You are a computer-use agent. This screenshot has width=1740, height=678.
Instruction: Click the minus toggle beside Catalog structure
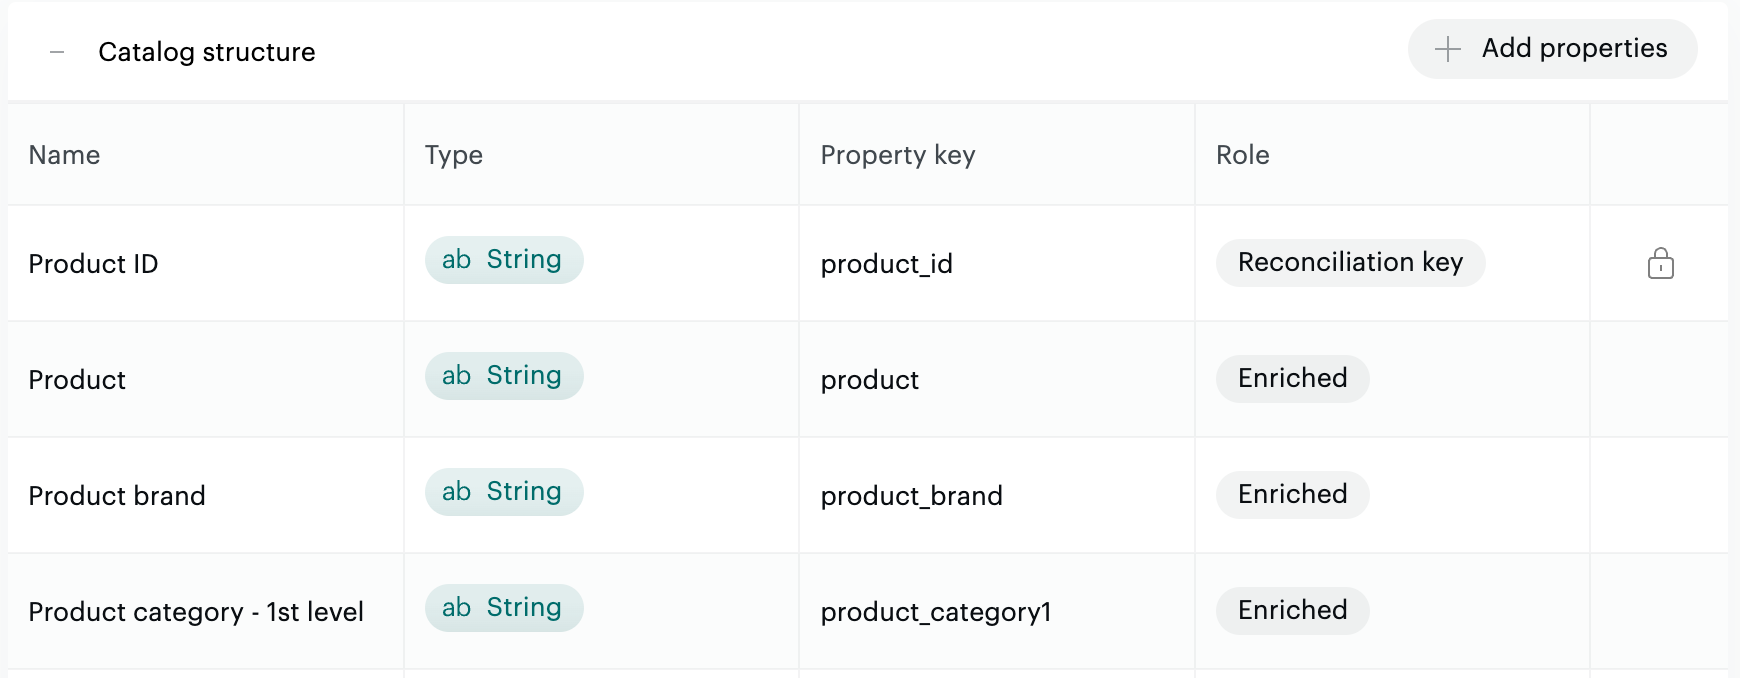pyautogui.click(x=57, y=50)
